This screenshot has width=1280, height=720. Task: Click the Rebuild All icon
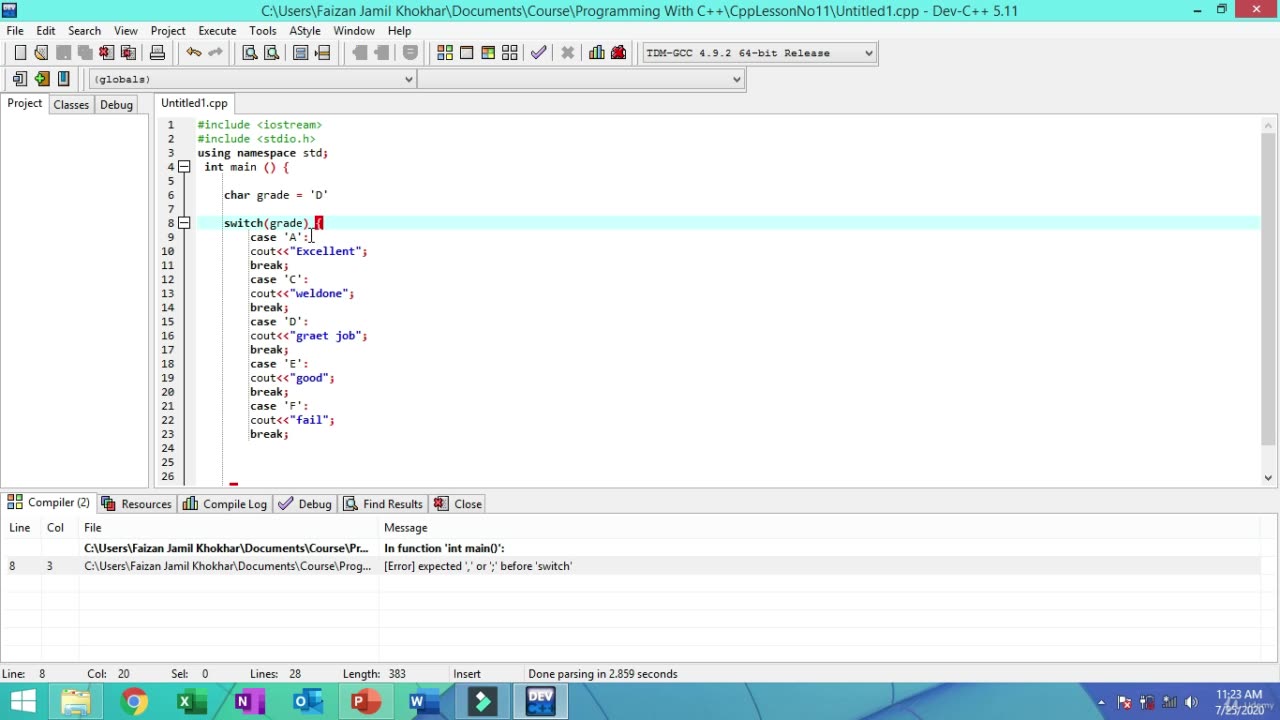[510, 53]
